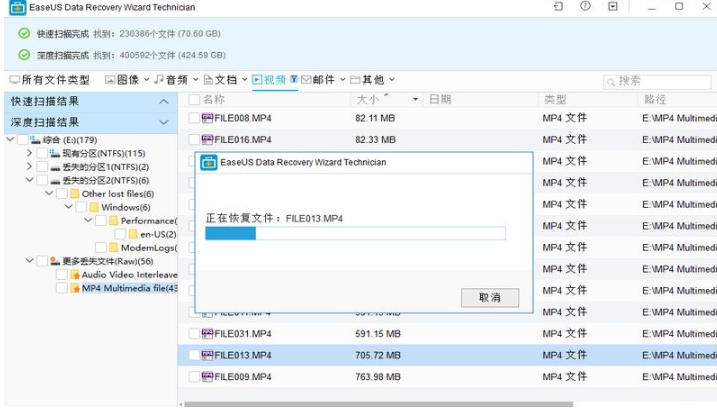Sort by the 路径 column header
The image size is (717, 408).
click(655, 99)
